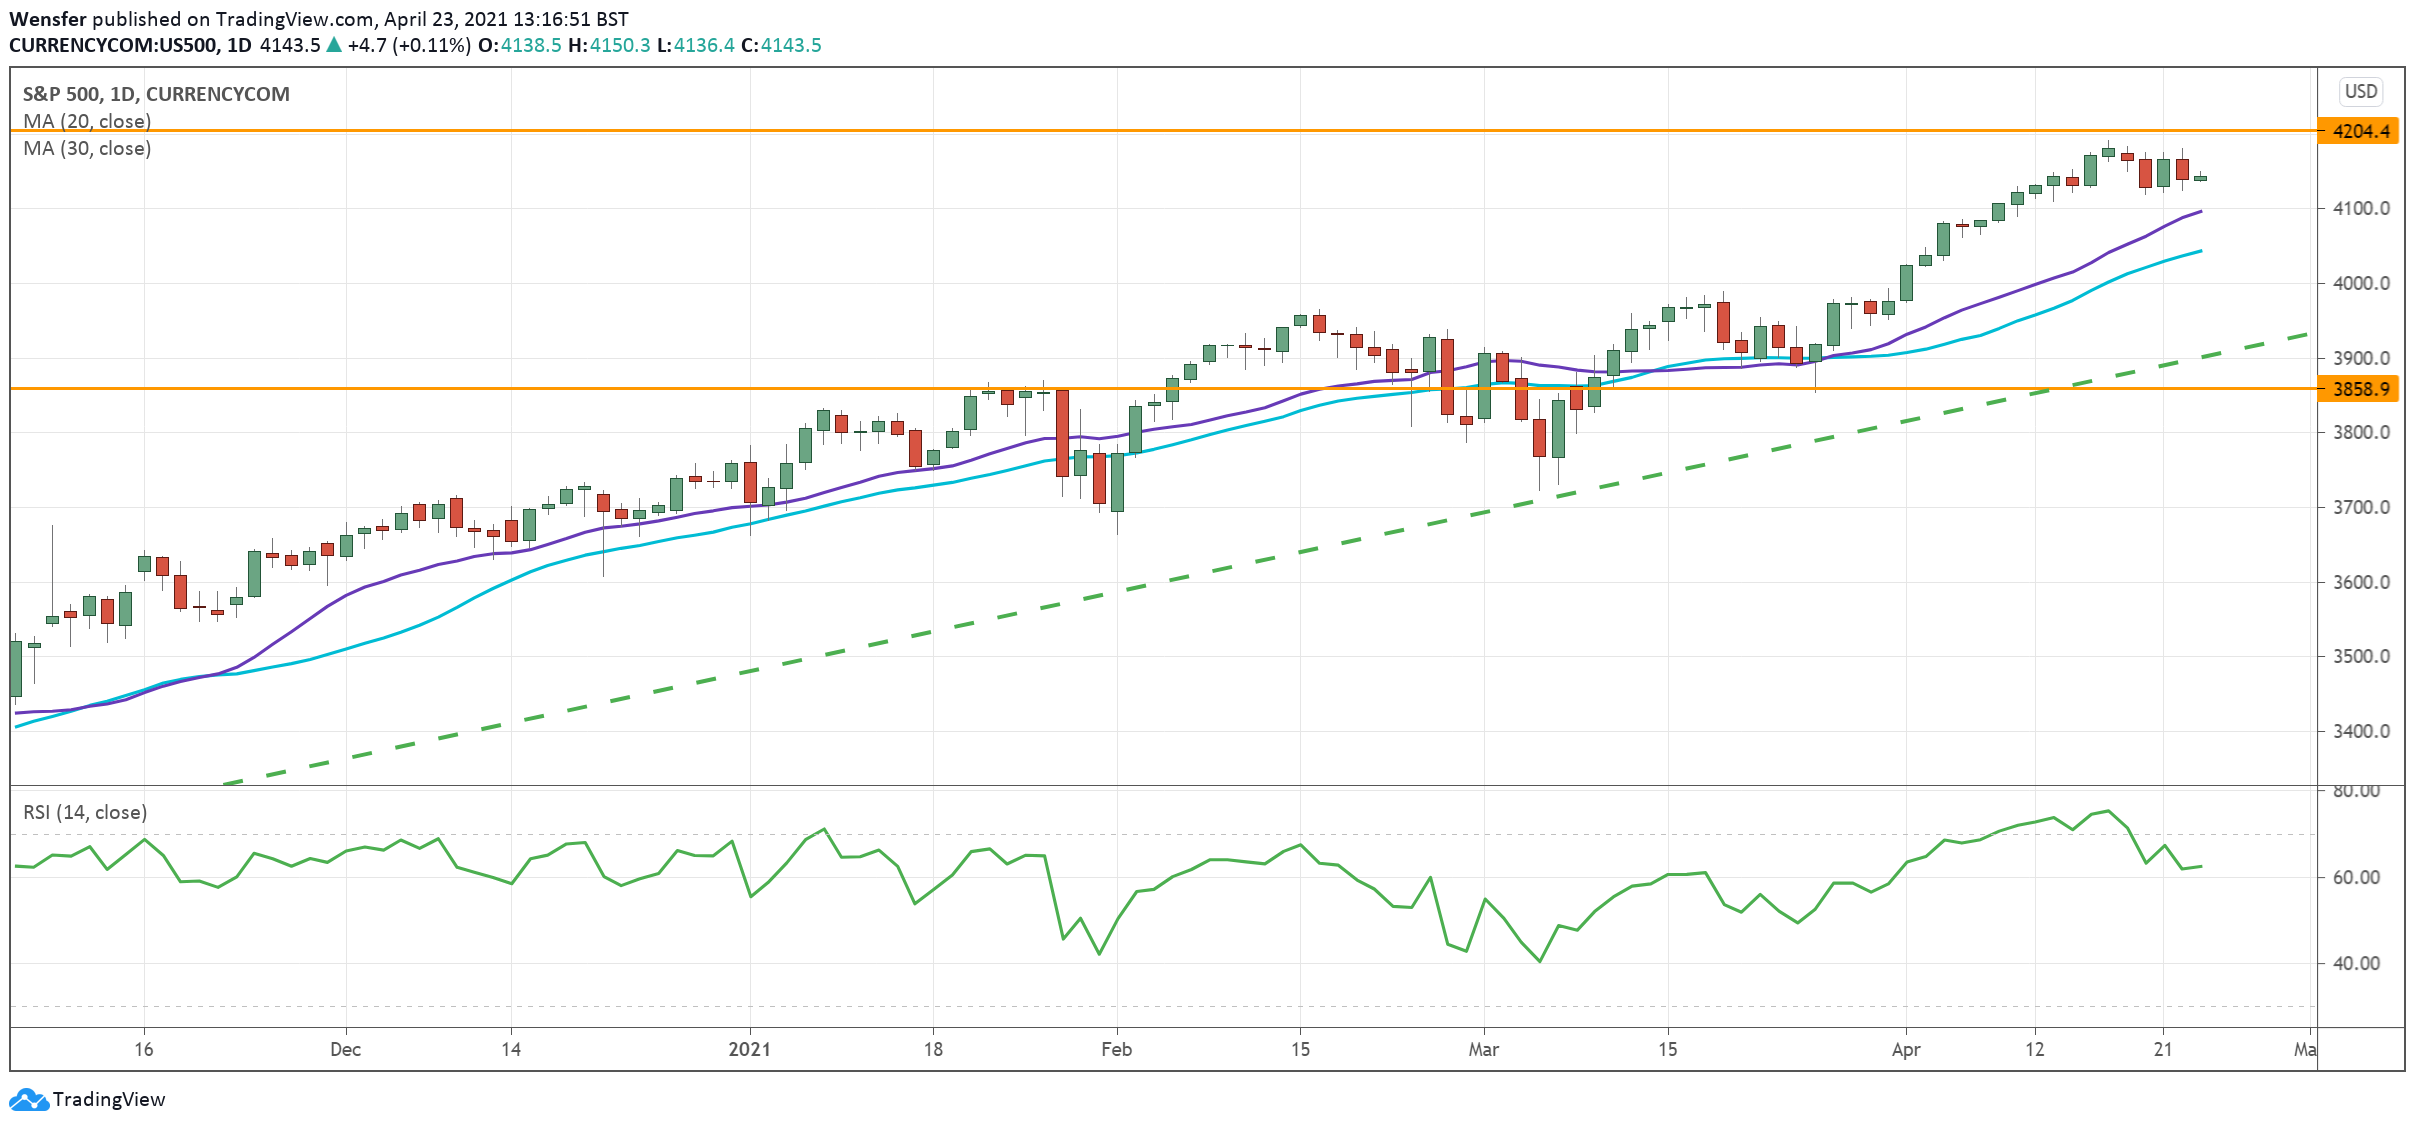Click the TradingView cloud logo icon
This screenshot has width=2415, height=1128.
[28, 1099]
